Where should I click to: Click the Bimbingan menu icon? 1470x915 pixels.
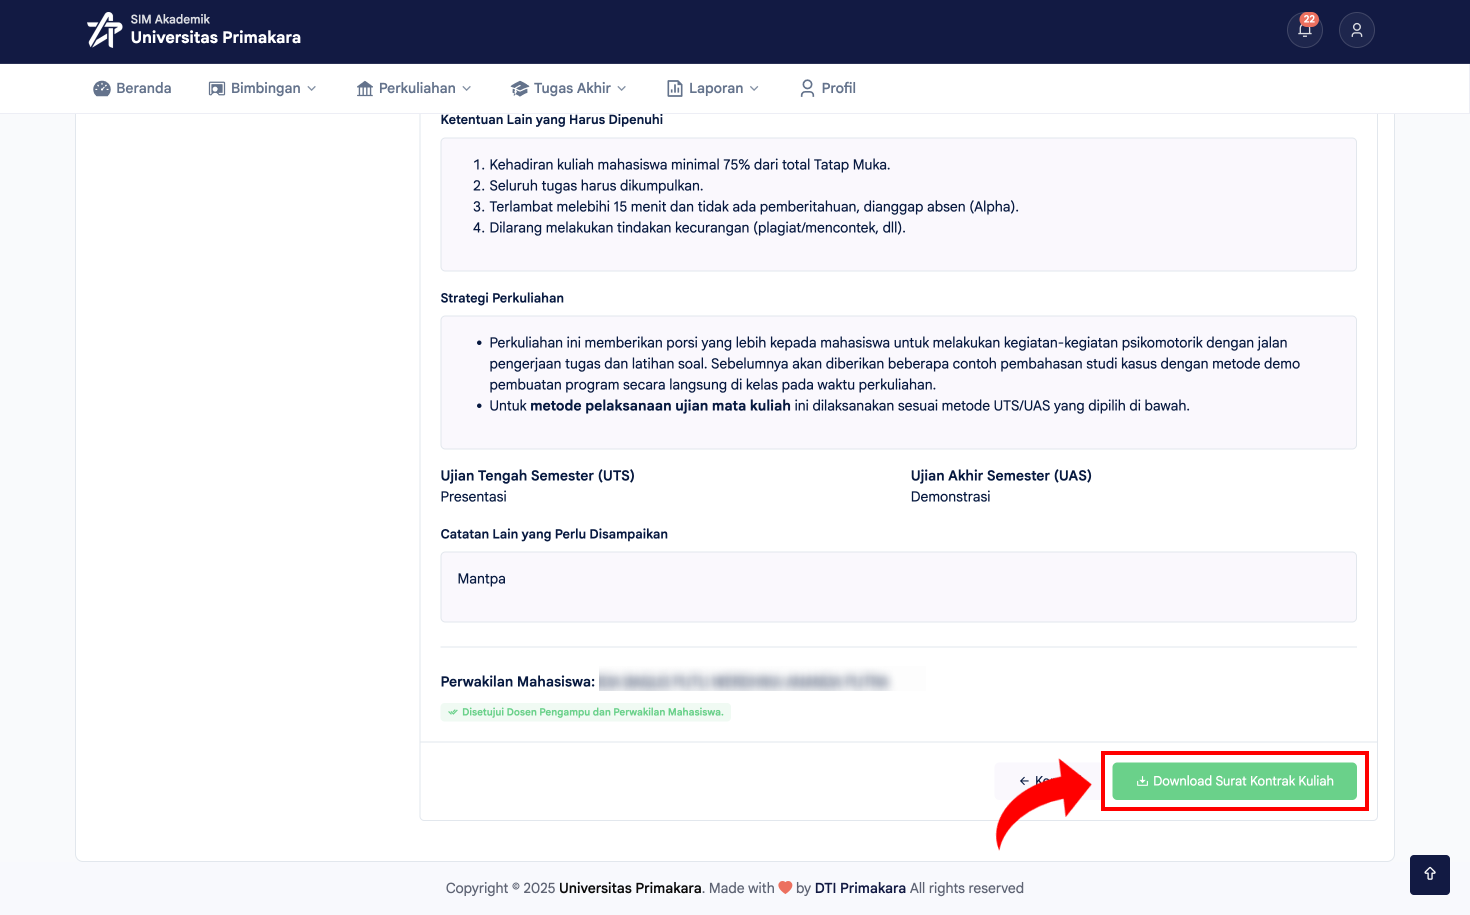tap(217, 88)
